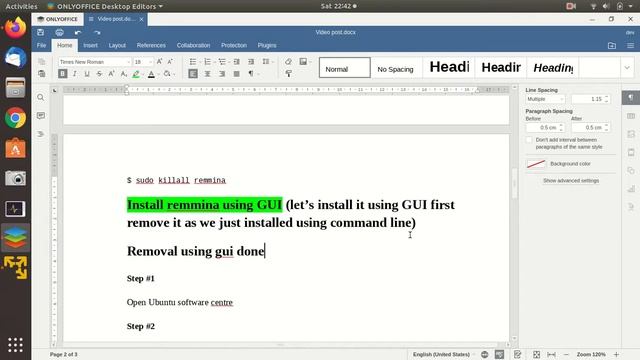Click the Copy icon in the ribbon

point(42,62)
